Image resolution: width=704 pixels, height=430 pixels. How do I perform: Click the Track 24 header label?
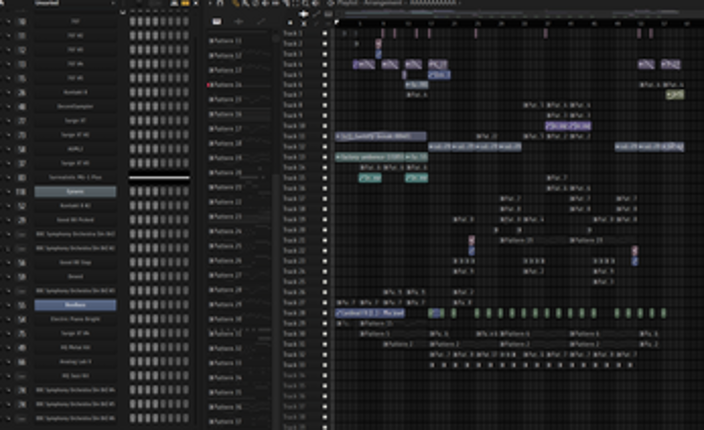tap(294, 272)
